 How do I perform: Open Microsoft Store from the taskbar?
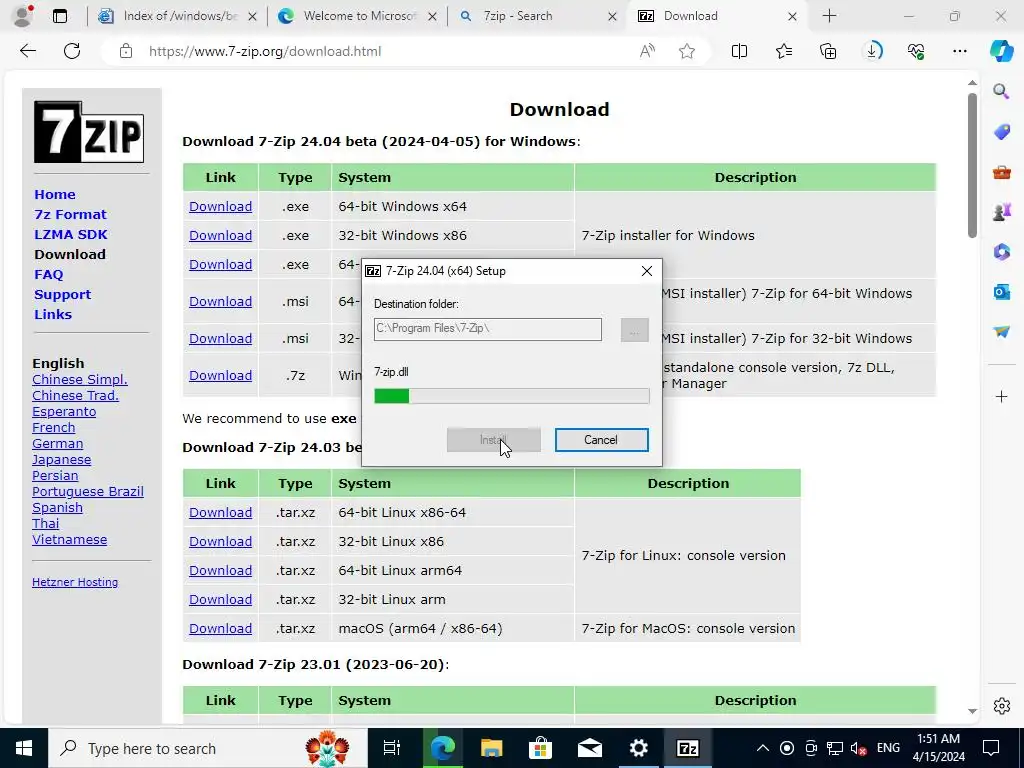point(540,748)
